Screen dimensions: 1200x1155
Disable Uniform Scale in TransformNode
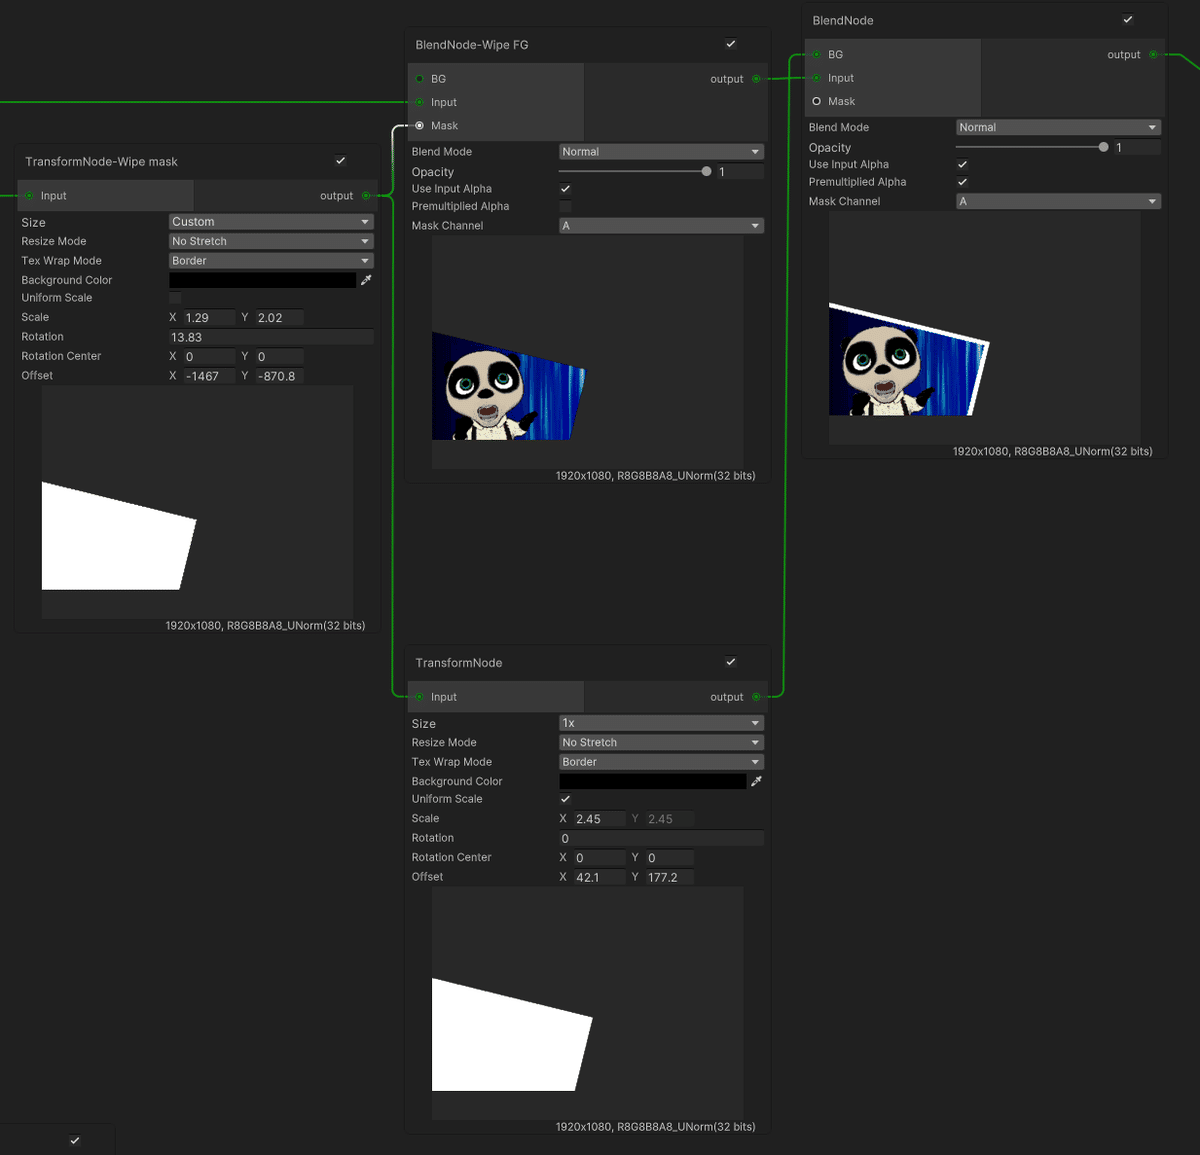pyautogui.click(x=566, y=799)
